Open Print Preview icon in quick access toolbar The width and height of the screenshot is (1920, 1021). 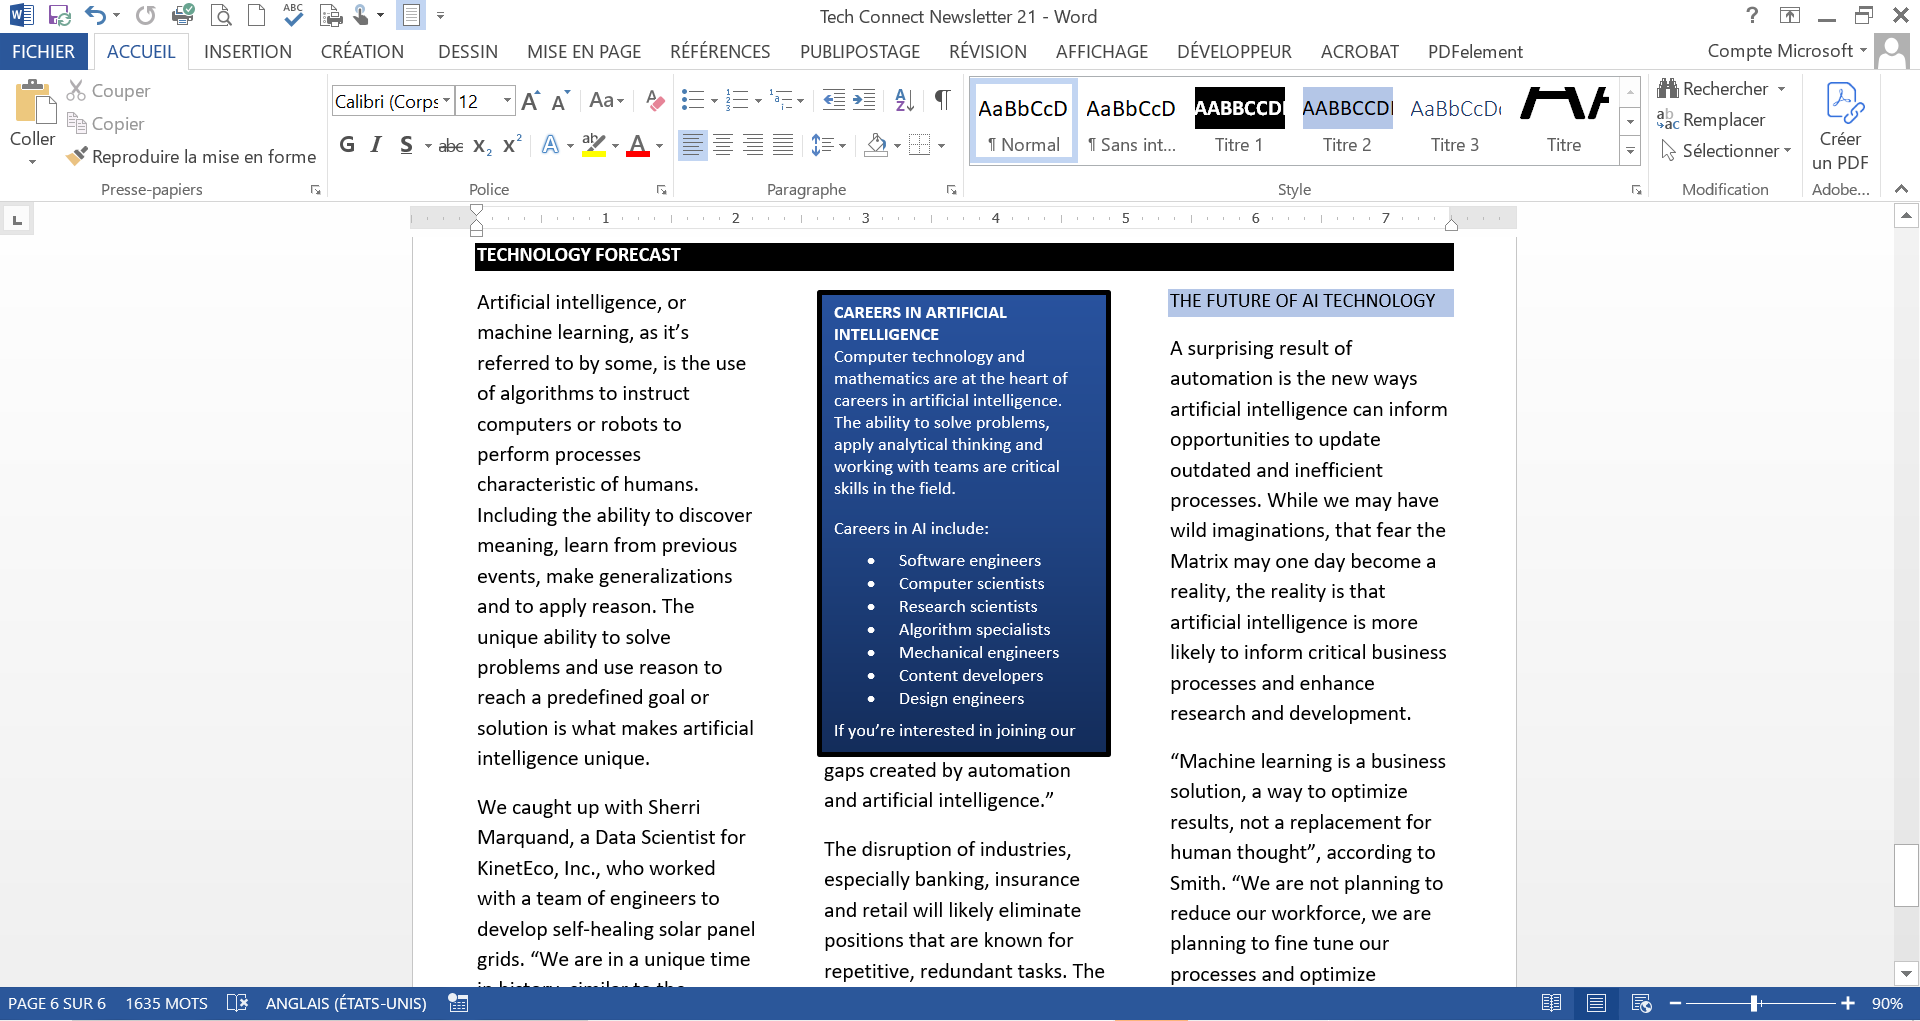(221, 15)
